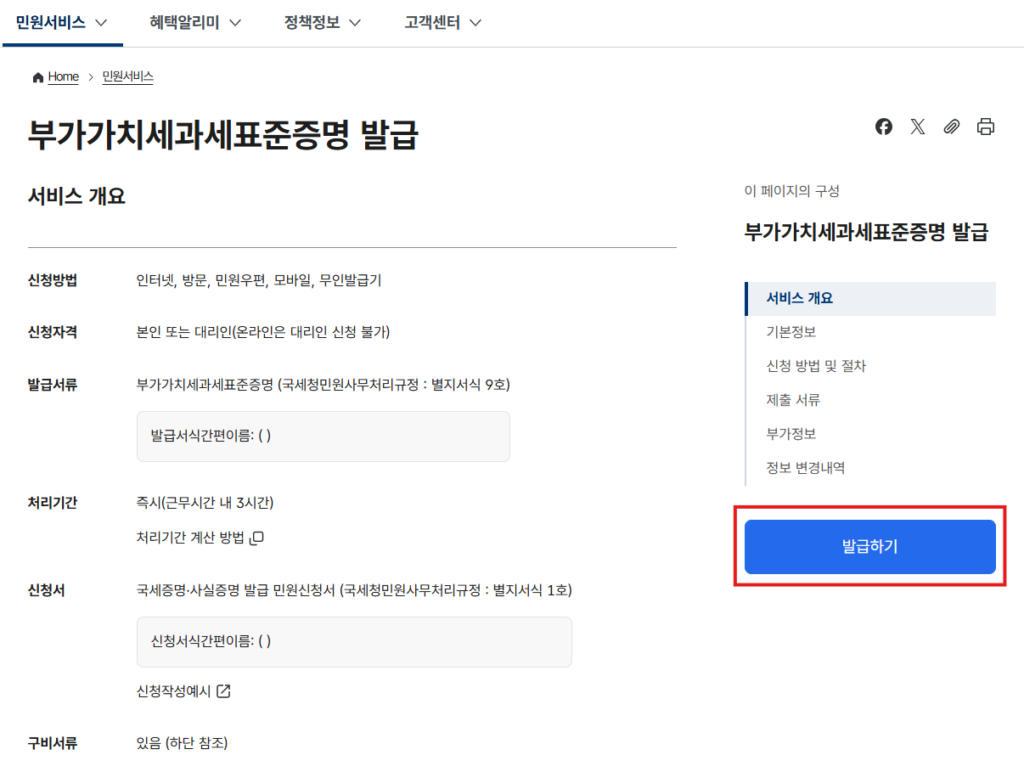This screenshot has width=1024, height=772.
Task: Click the Home house icon in breadcrumb
Action: click(x=38, y=77)
